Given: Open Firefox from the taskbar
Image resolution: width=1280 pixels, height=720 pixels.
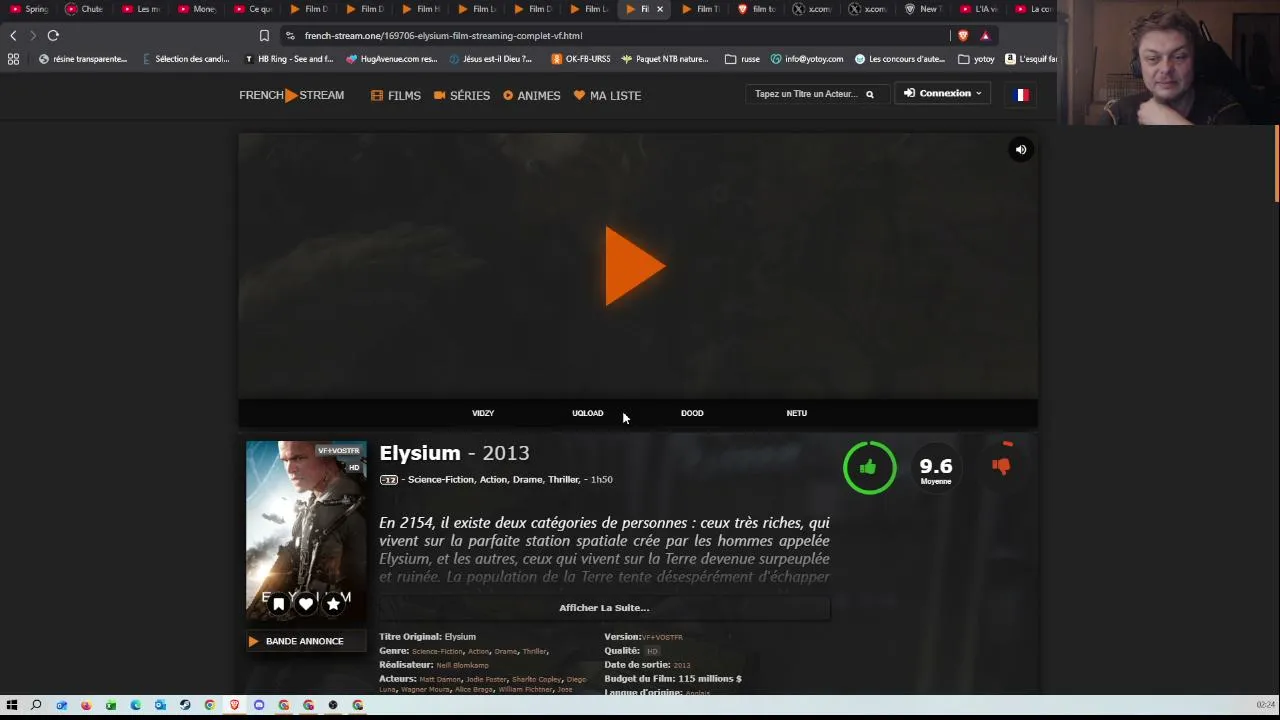Looking at the screenshot, I should tap(86, 705).
